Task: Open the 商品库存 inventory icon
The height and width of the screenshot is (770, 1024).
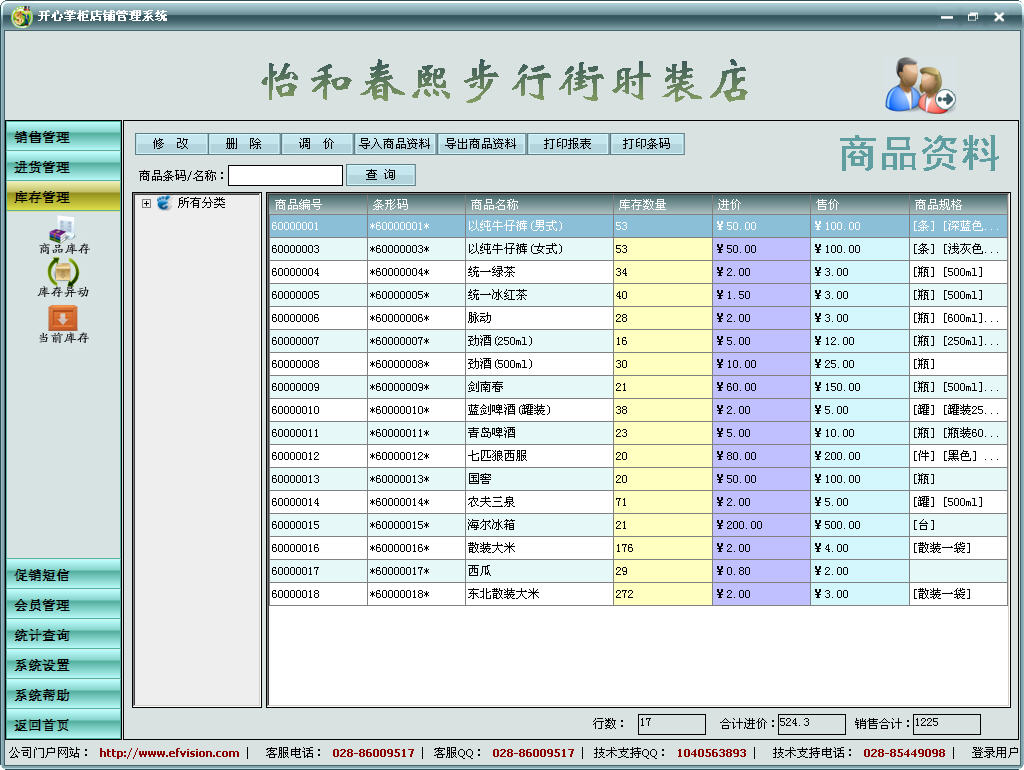Action: pos(63,235)
